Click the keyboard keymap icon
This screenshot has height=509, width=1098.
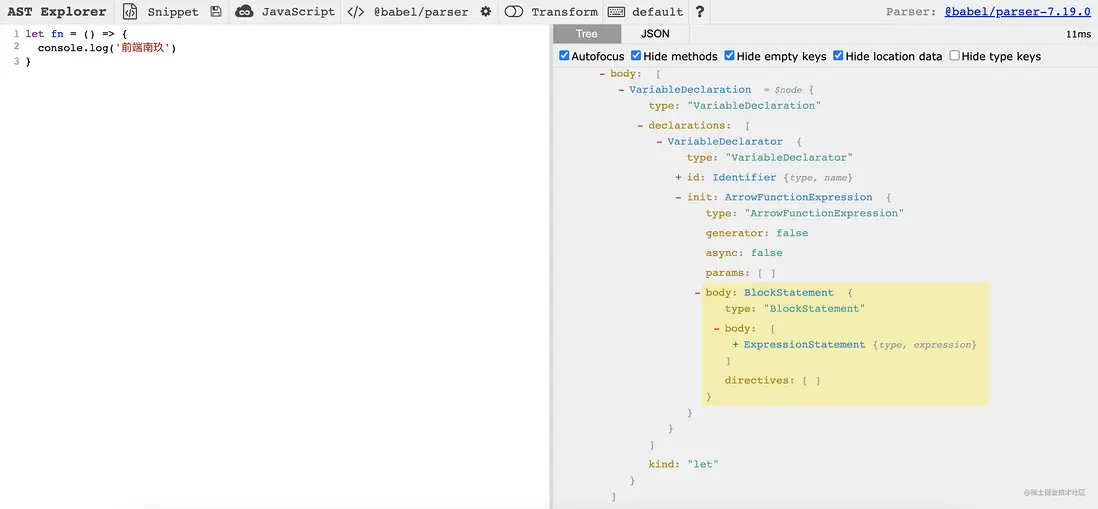pos(616,12)
